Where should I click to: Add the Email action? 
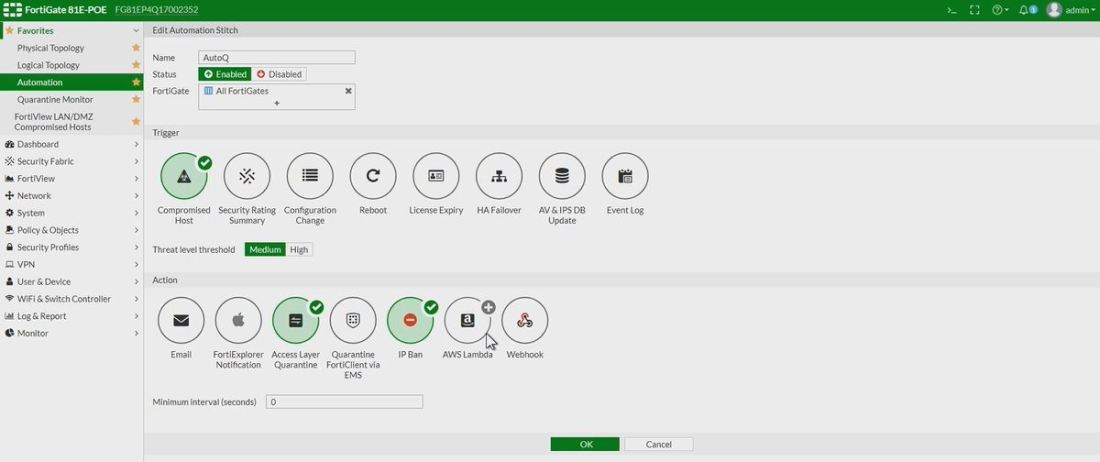(x=181, y=320)
